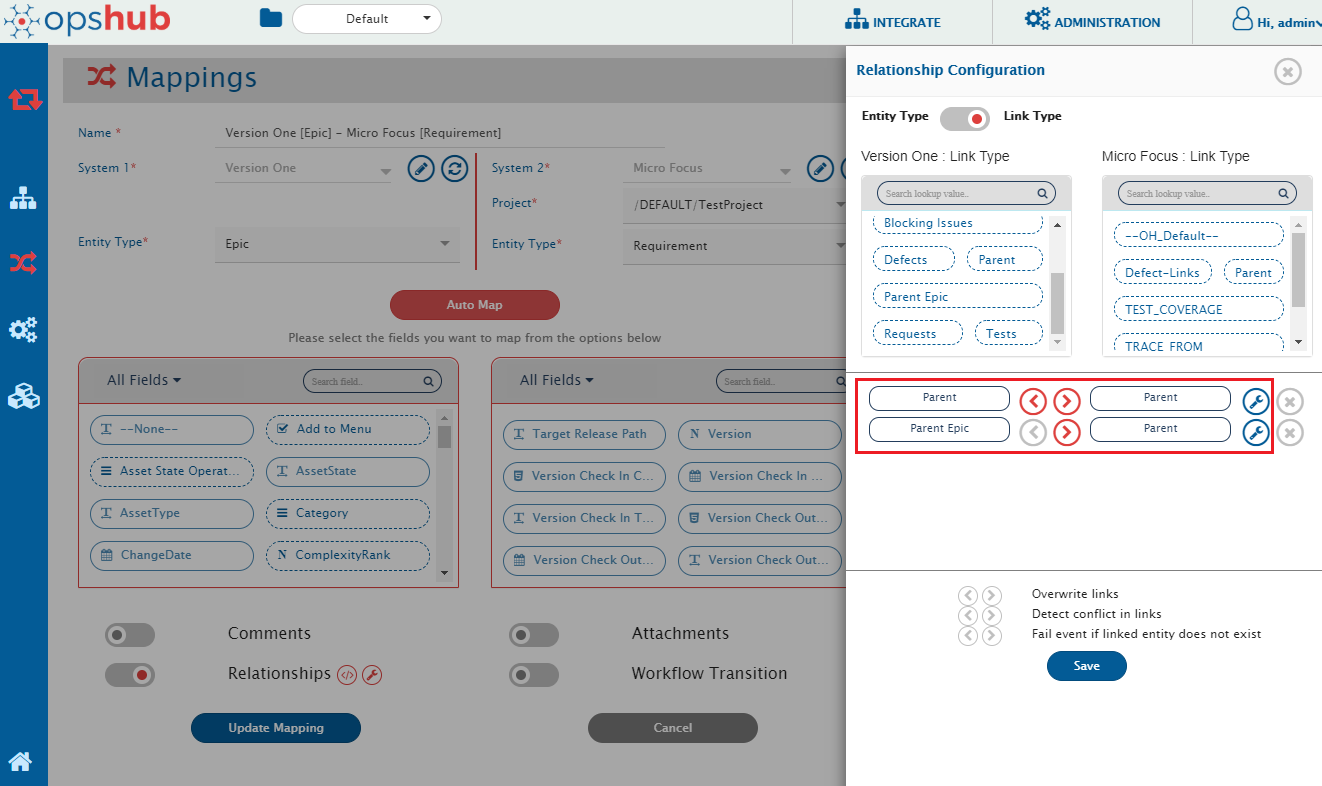
Task: Open the INTEGRATE menu
Action: (893, 22)
